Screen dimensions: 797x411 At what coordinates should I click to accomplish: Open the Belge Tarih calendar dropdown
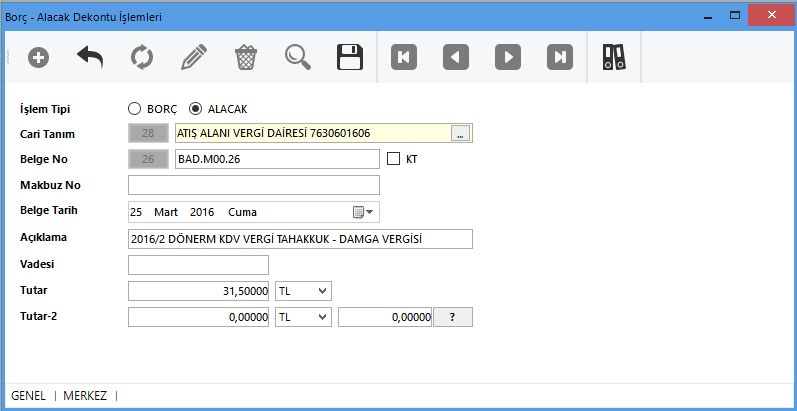[362, 212]
